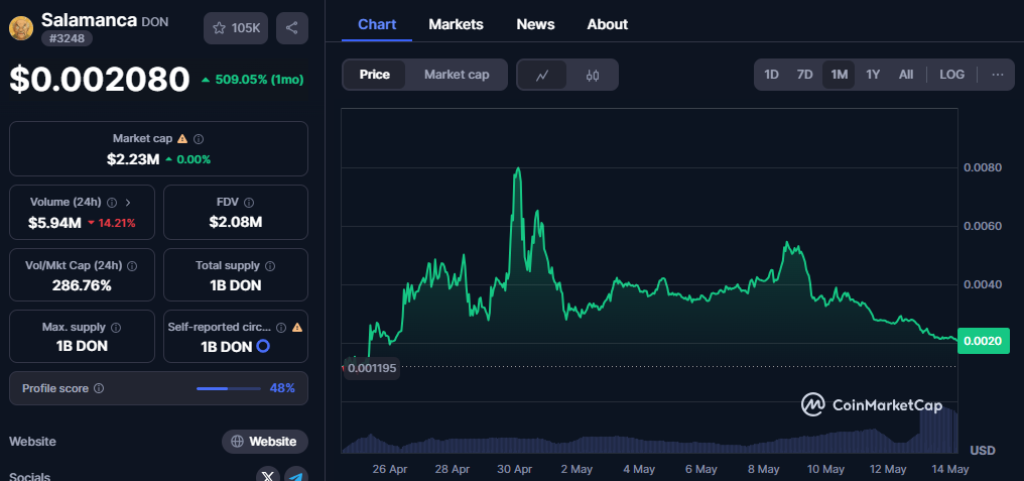Click the $2.08M FDV value
This screenshot has height=481, width=1024.
(236, 223)
